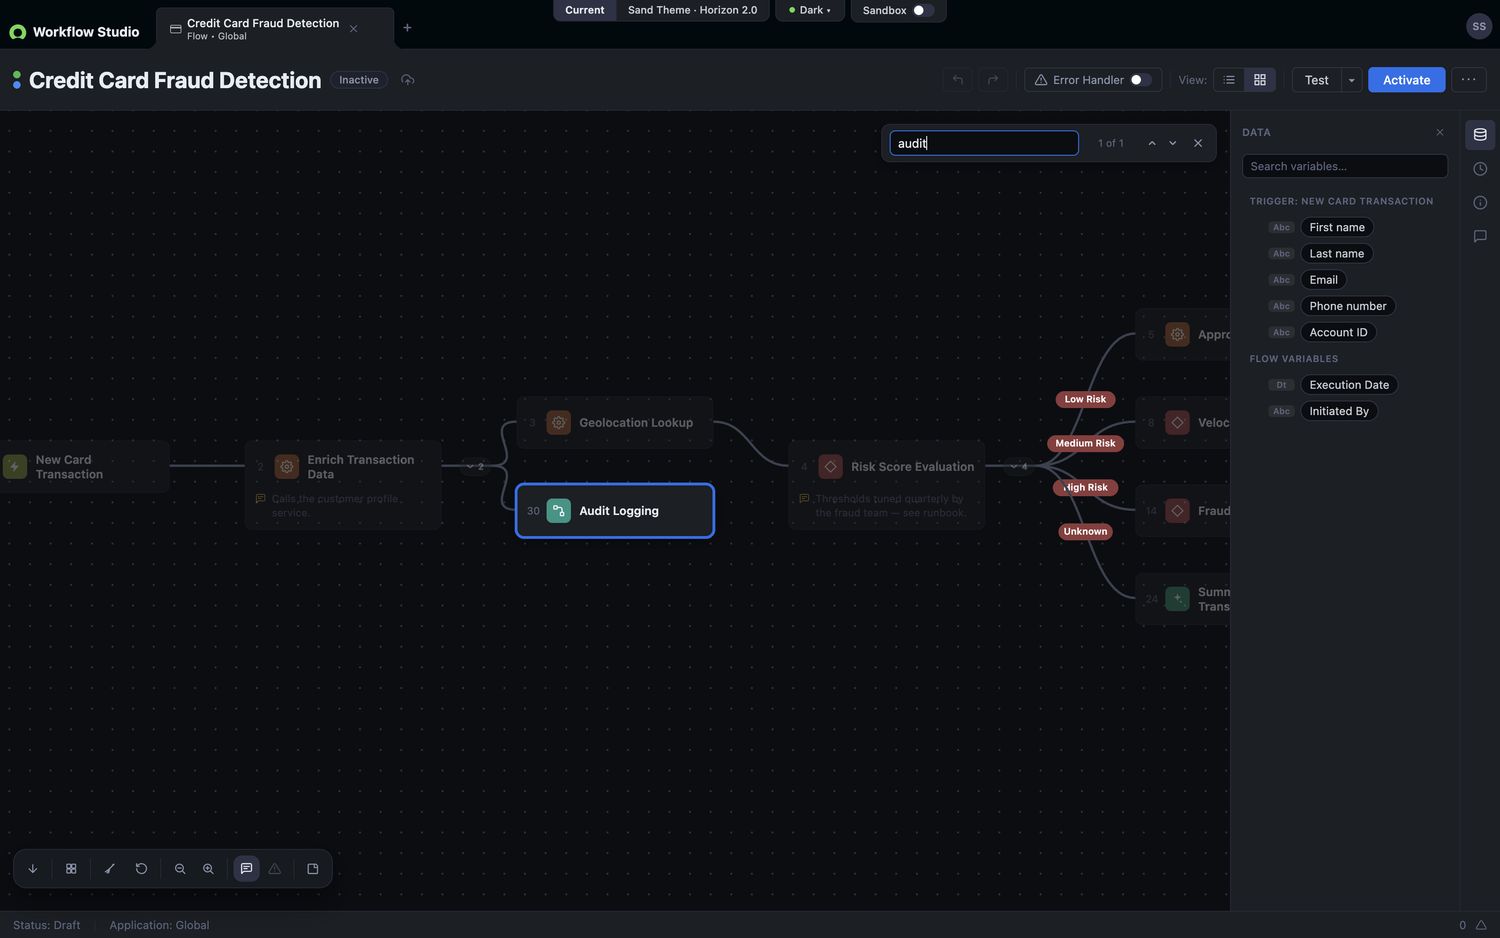This screenshot has width=1500, height=938.
Task: Click the Geolocation Lookup node gear icon
Action: pos(559,423)
